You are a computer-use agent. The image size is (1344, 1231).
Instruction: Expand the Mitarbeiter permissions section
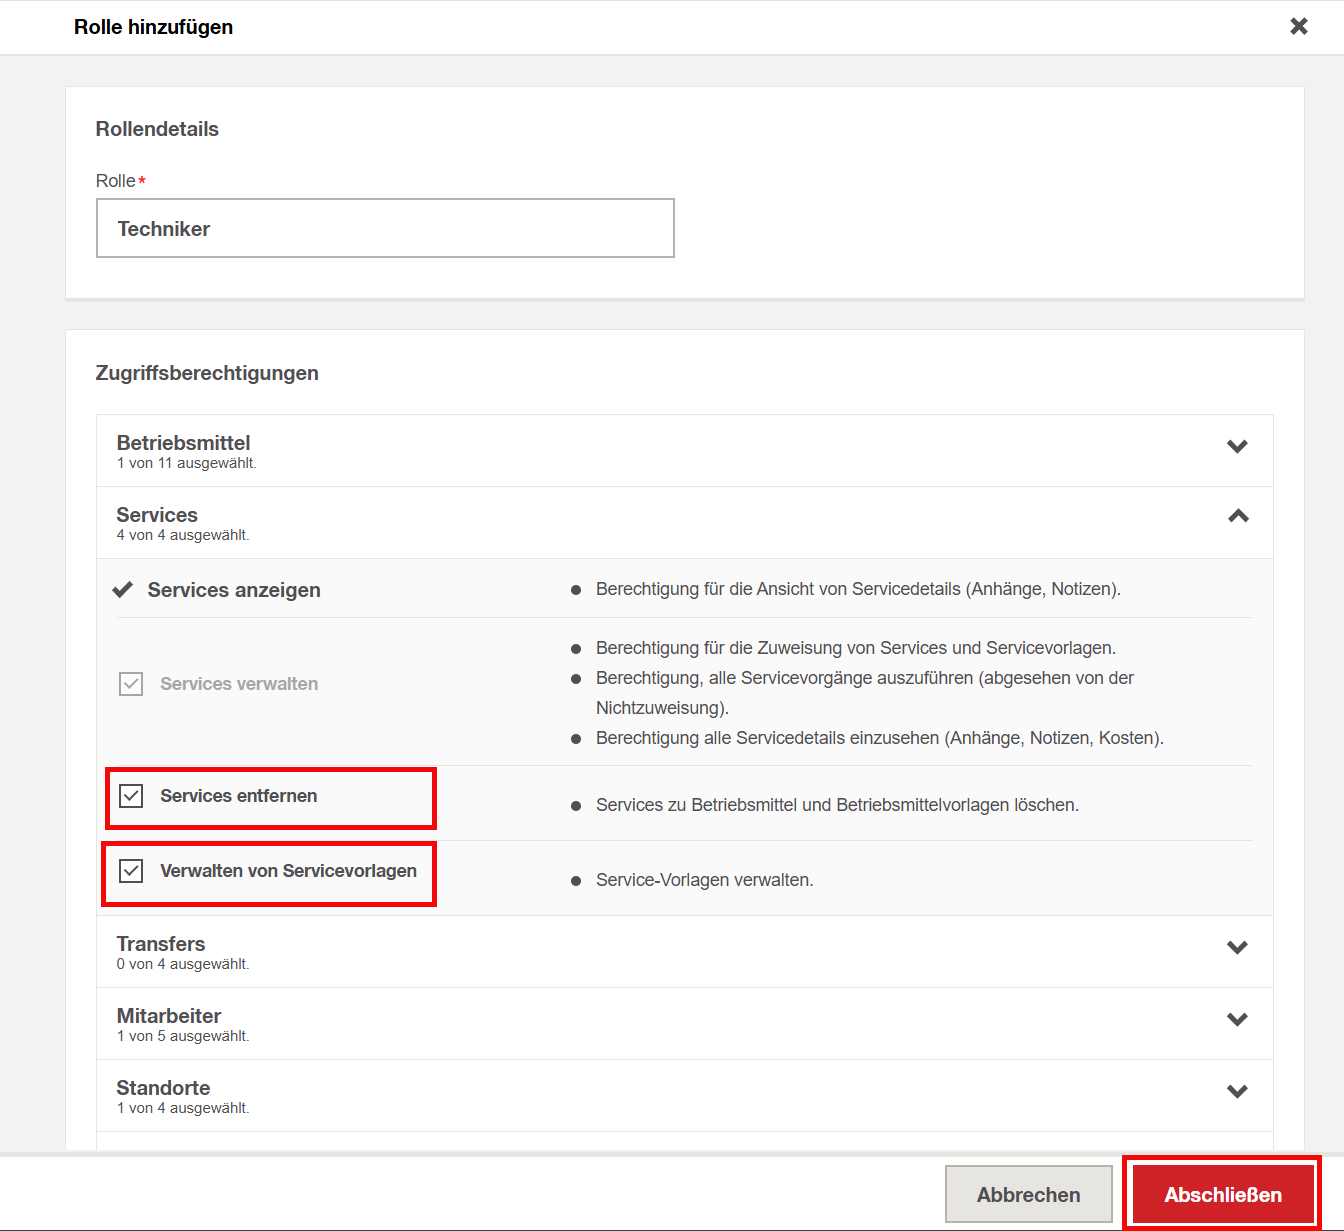point(1237,1019)
